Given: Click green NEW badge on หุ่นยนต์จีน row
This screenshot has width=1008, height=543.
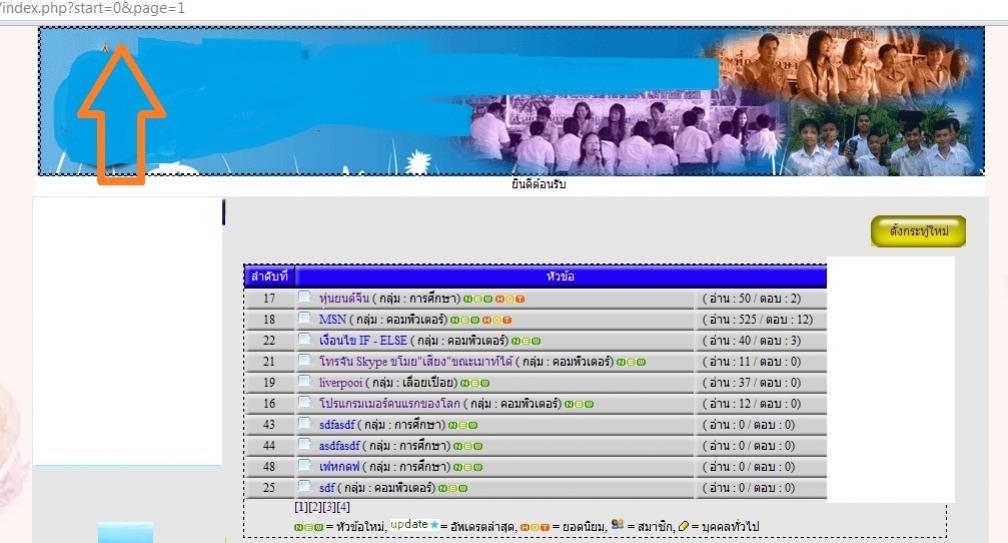Looking at the screenshot, I should pyautogui.click(x=478, y=299).
